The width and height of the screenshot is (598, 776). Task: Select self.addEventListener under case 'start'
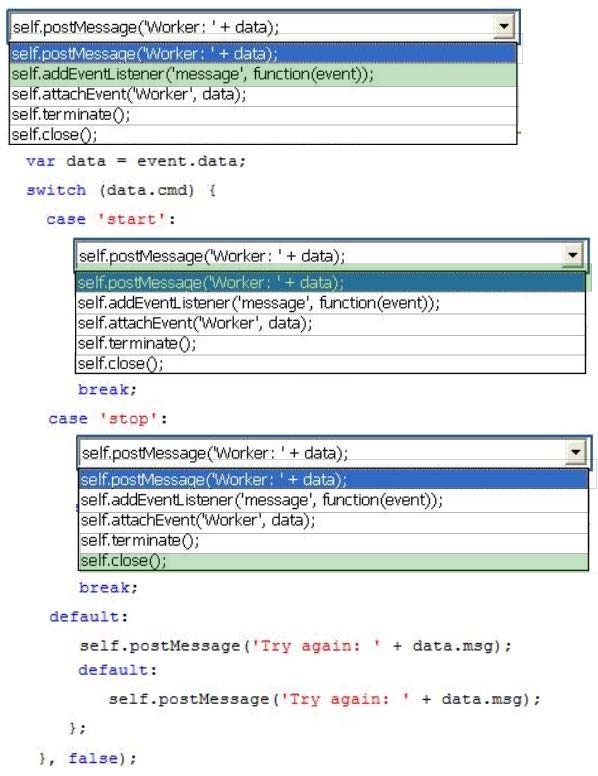click(x=330, y=303)
